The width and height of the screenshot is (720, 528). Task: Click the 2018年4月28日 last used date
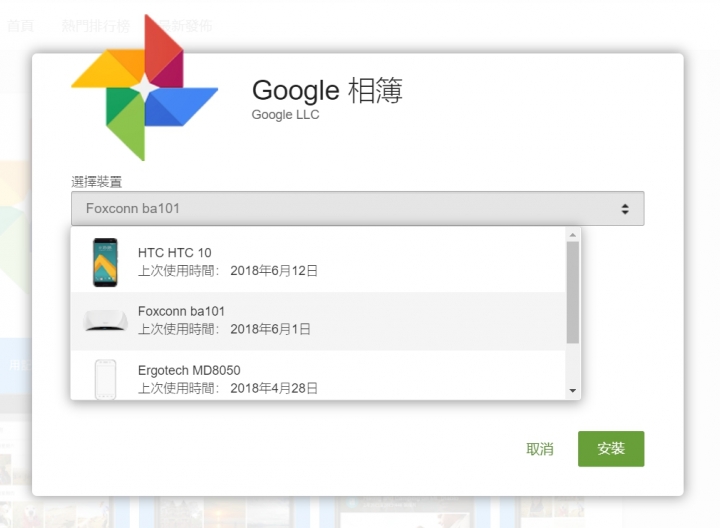[274, 388]
